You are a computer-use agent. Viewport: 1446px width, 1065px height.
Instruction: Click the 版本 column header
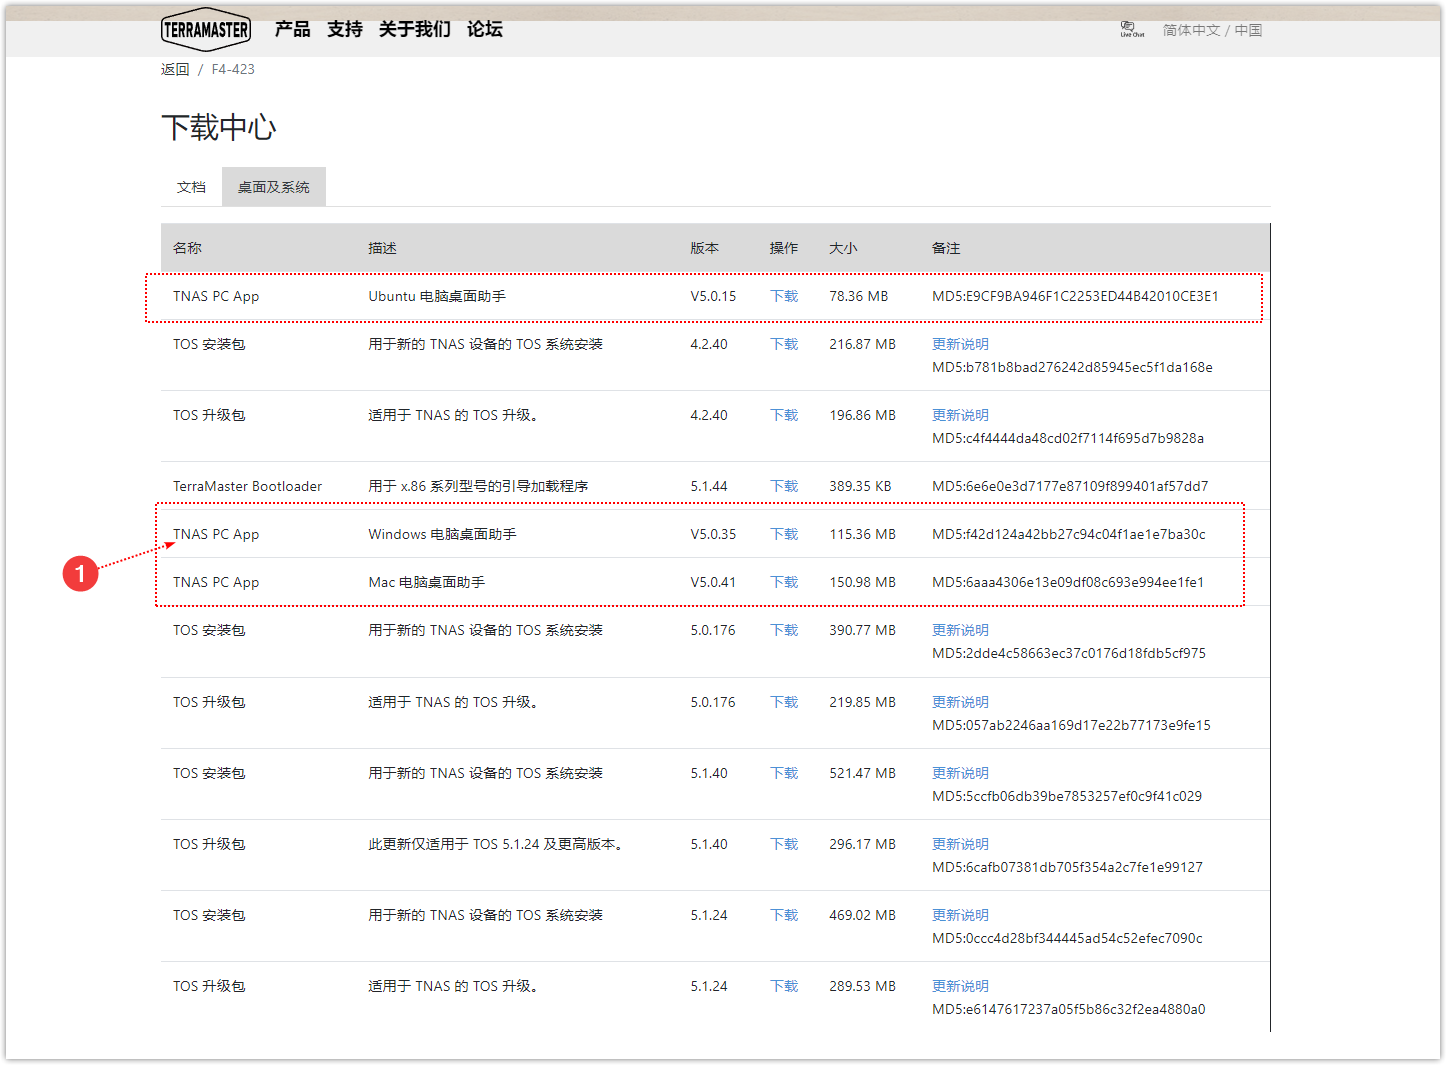point(704,248)
